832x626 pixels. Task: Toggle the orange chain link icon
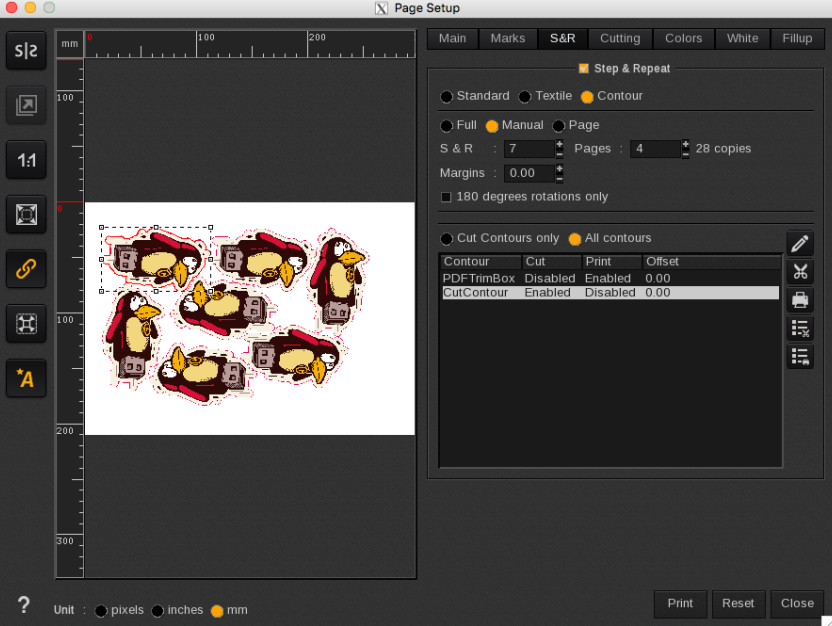[26, 267]
